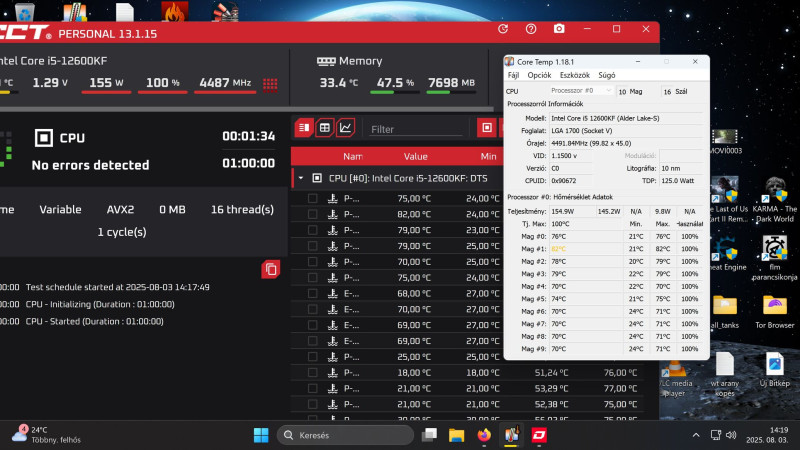Screen dimensions: 800x450
Task: Check box for 21,00 °C row with max 77,00
Action: 312,388
